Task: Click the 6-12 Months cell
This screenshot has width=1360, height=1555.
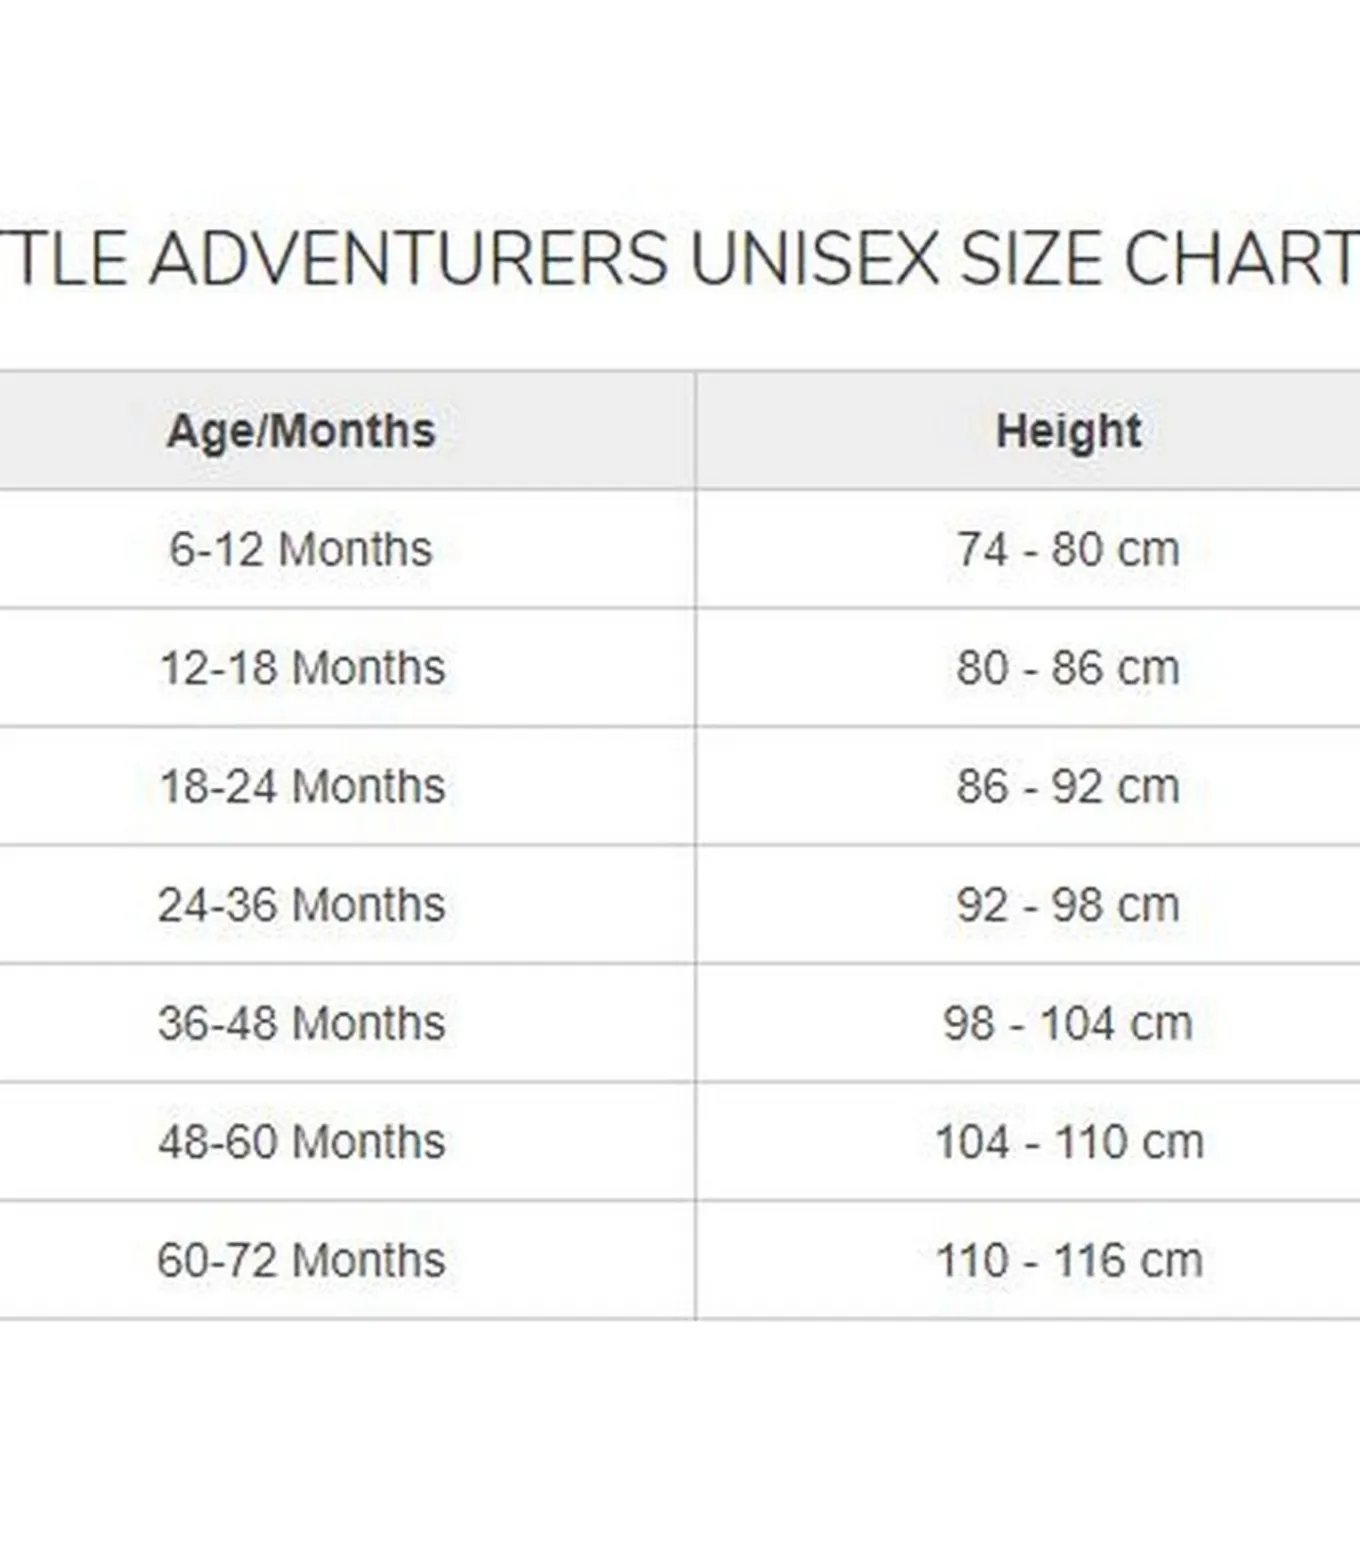Action: coord(301,549)
